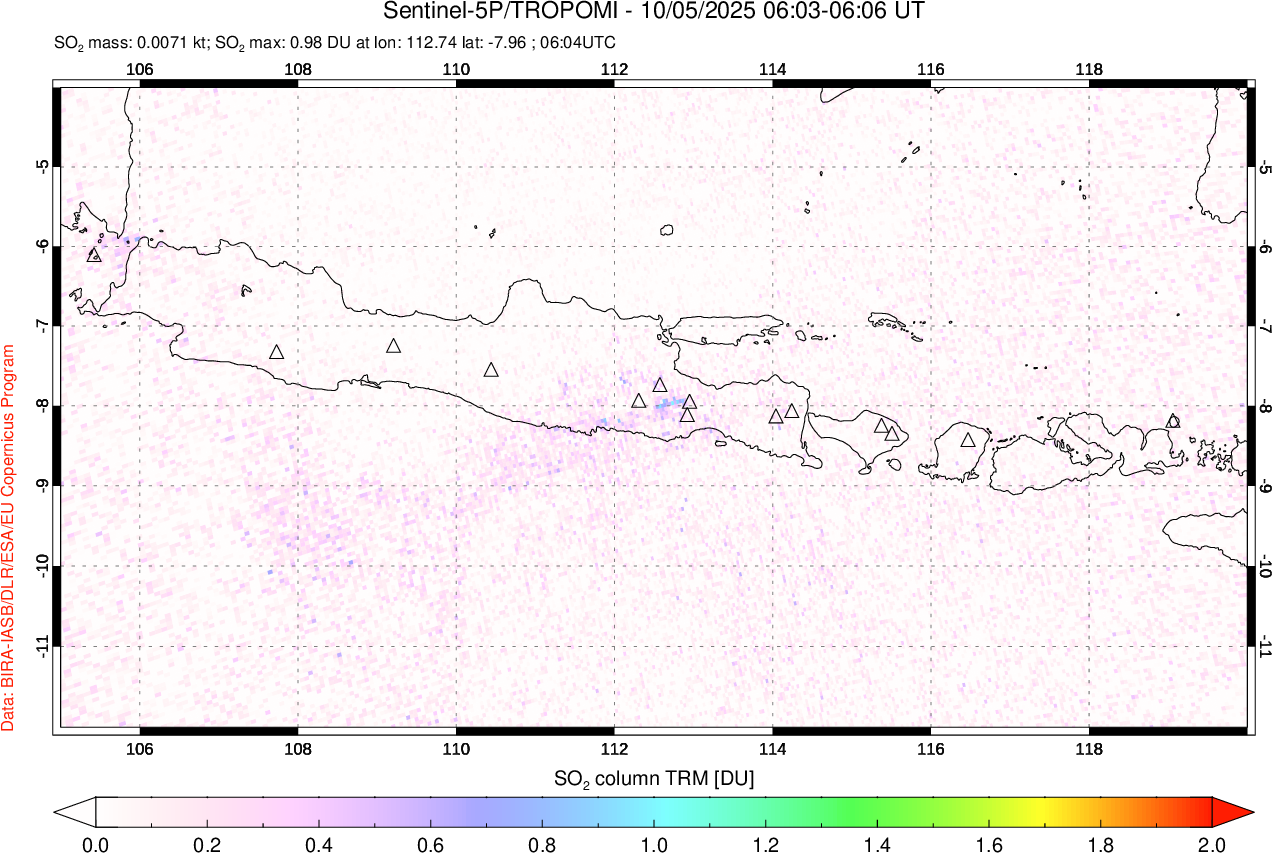
Task: Click the '0.6' colorbar tick label
Action: [x=431, y=843]
